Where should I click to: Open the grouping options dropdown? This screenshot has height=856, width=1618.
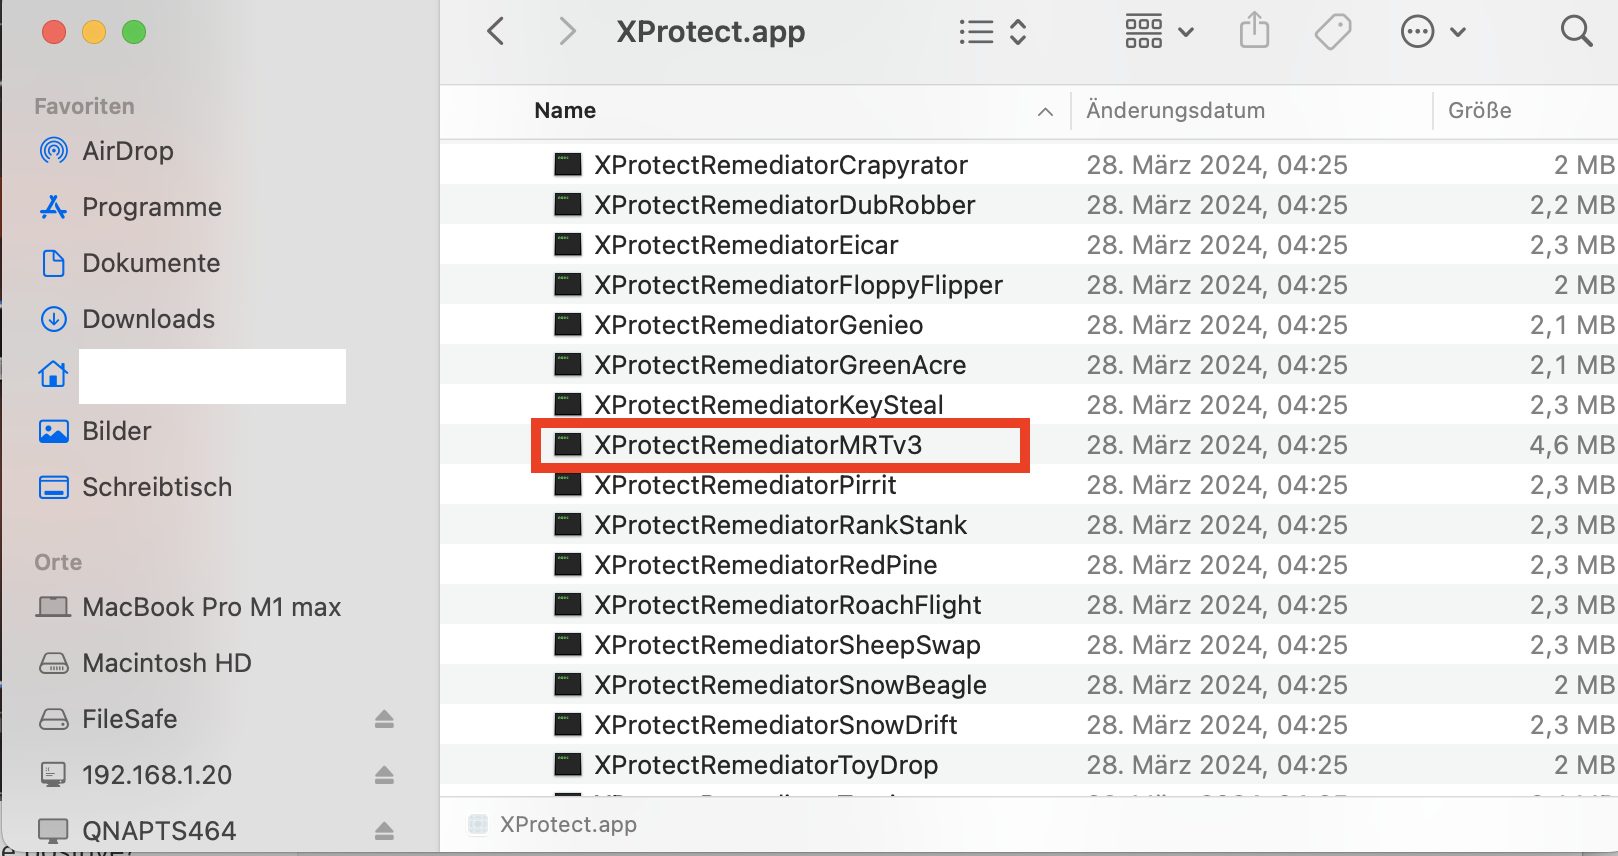(x=1159, y=32)
